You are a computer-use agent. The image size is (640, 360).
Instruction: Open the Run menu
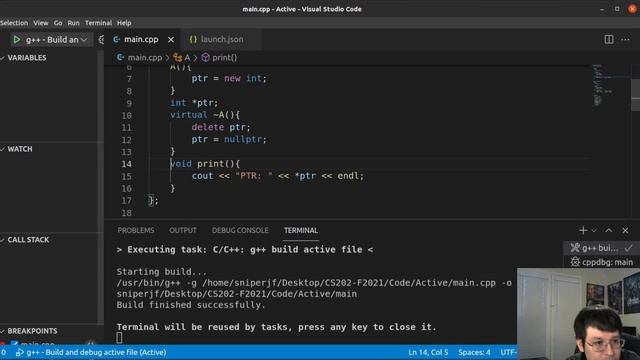click(73, 23)
